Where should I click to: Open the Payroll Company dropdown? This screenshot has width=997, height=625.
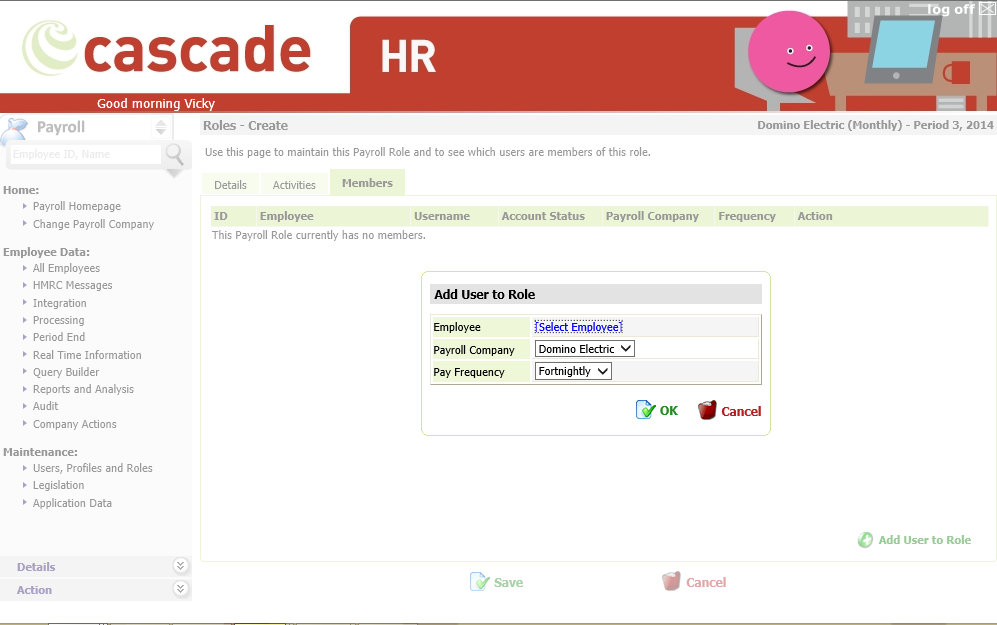click(584, 349)
